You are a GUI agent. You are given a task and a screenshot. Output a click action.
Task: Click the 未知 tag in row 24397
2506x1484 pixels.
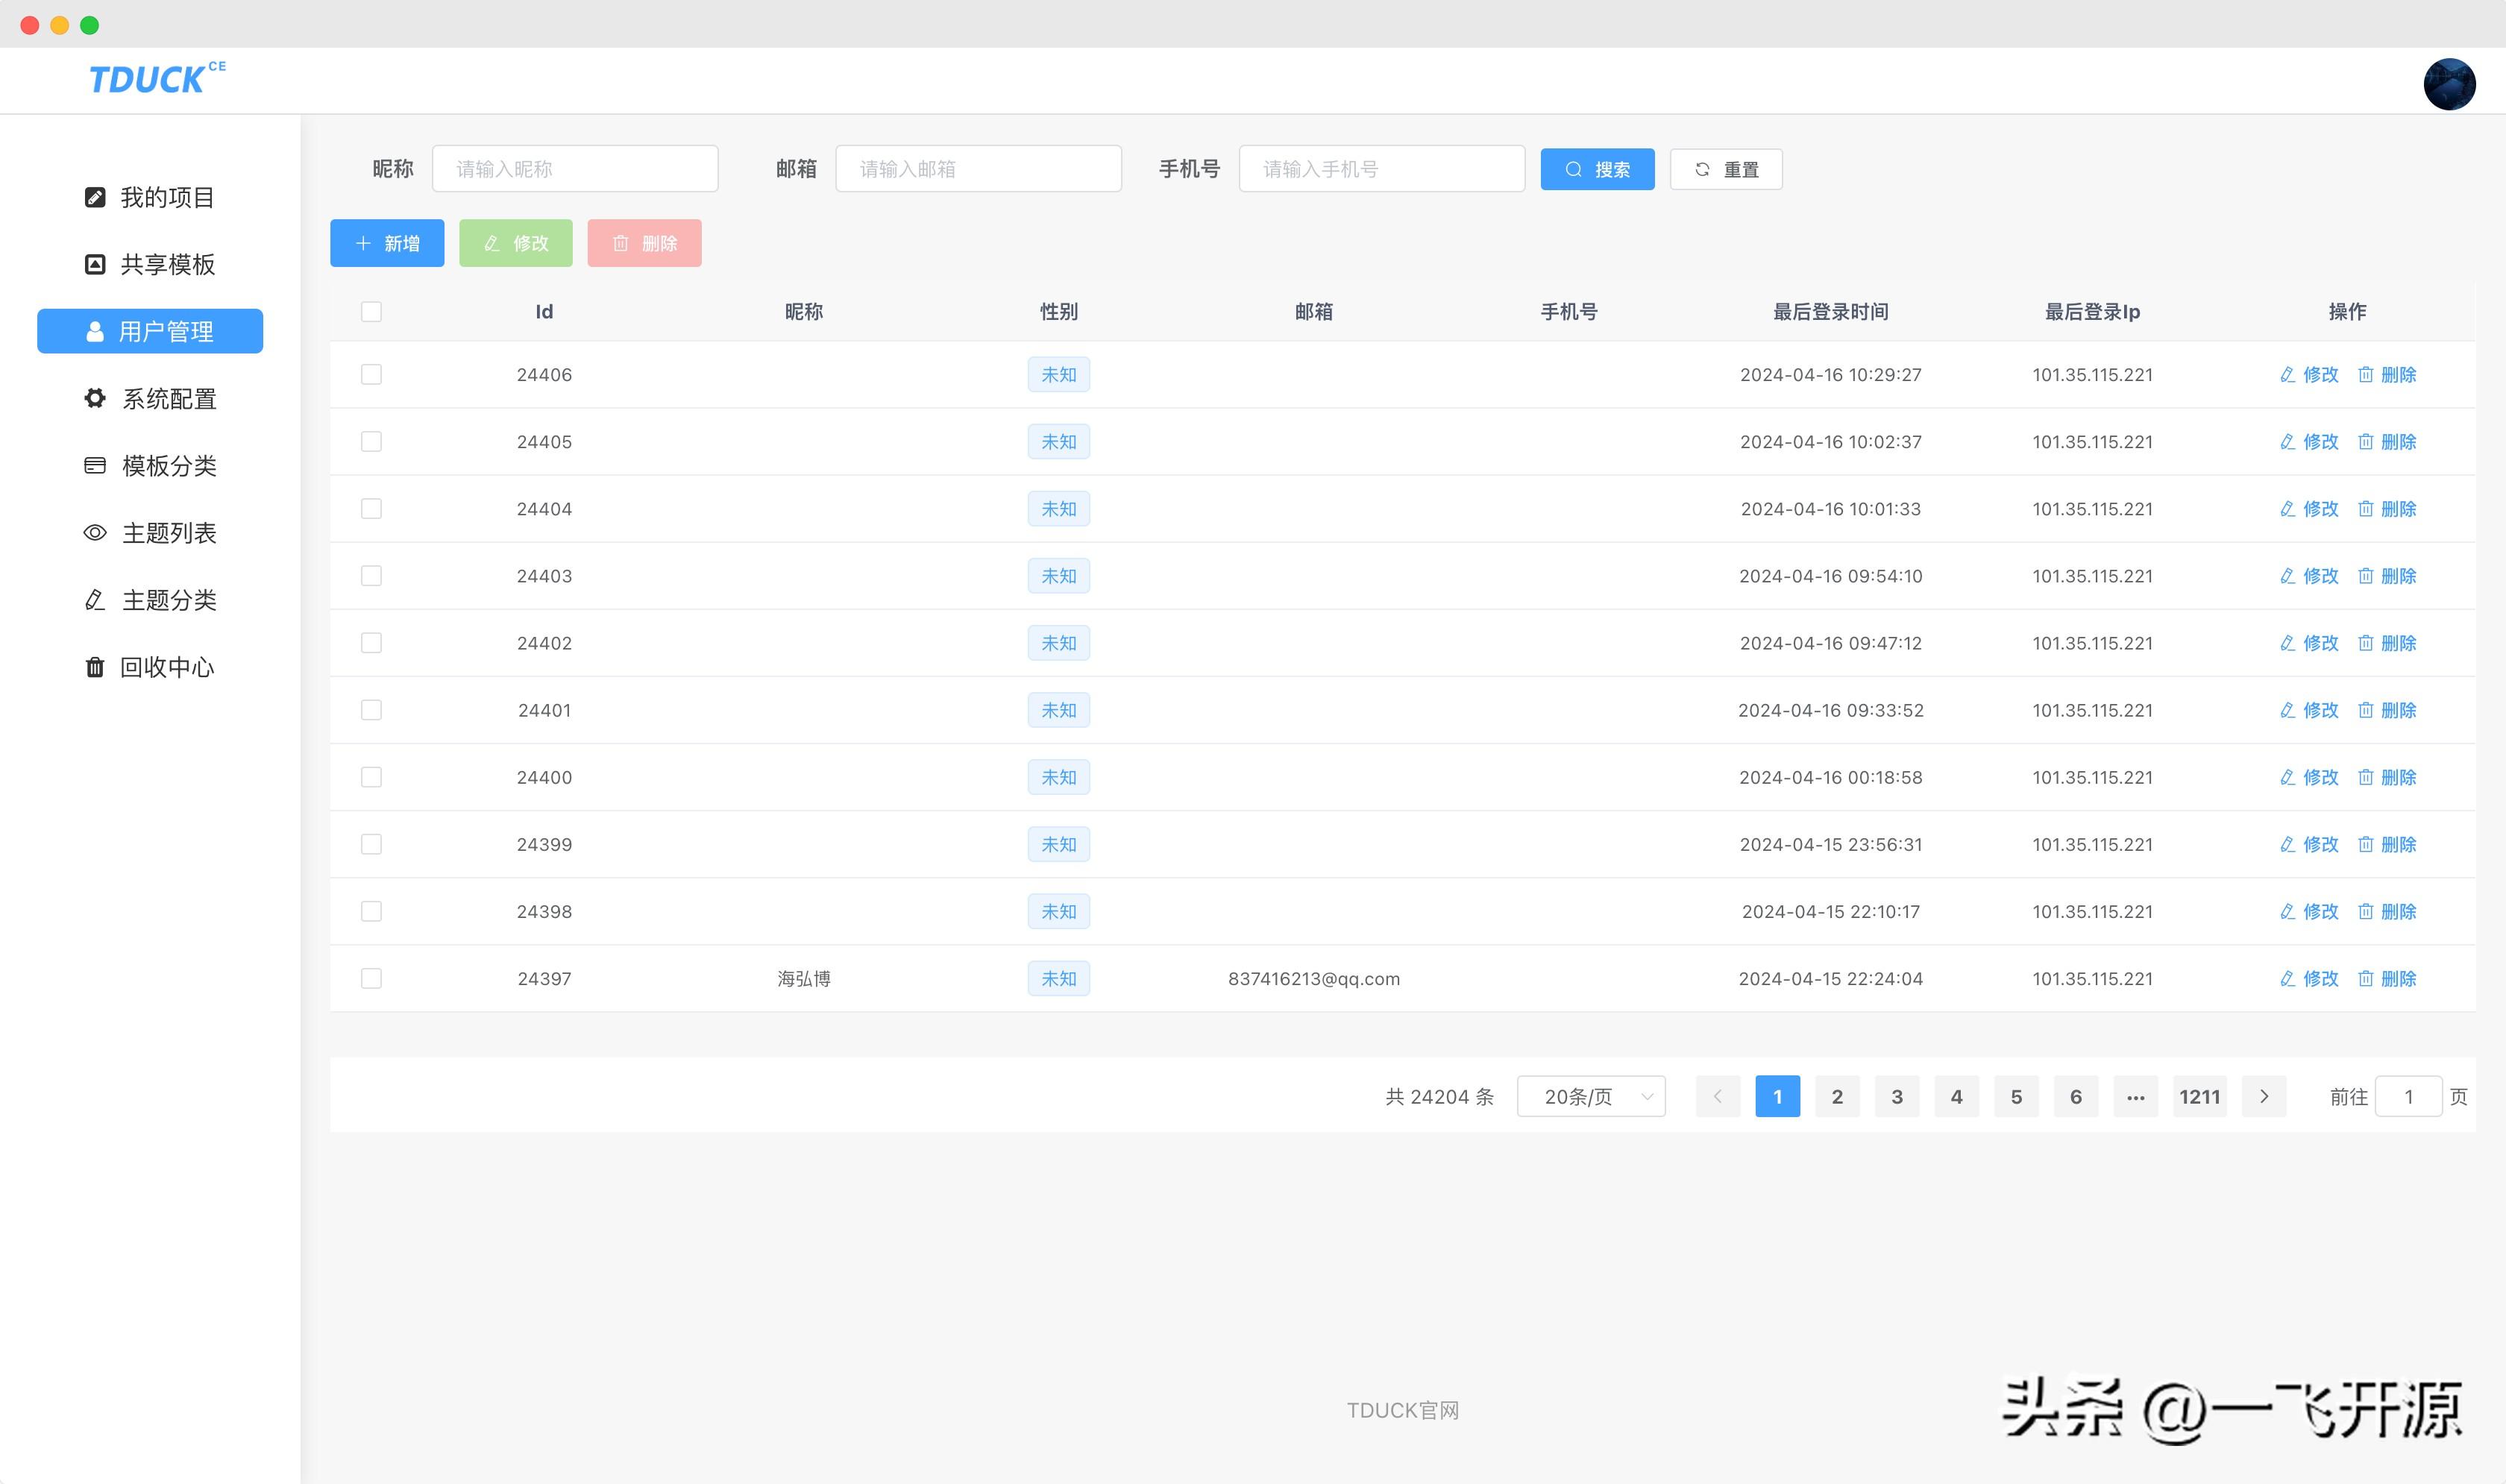[1059, 978]
